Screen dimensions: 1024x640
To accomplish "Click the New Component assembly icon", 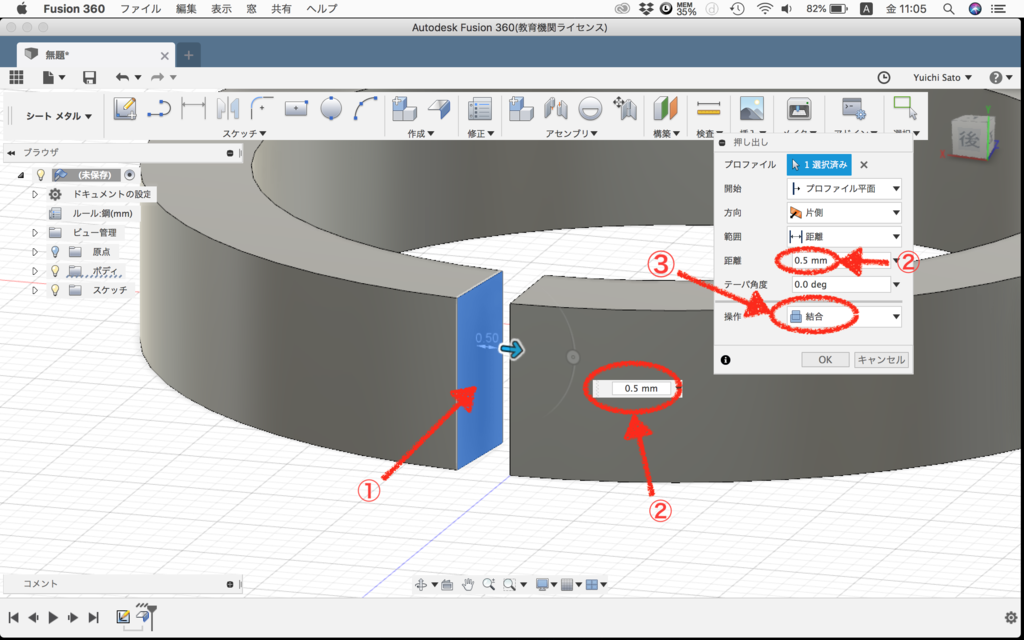I will click(x=521, y=108).
